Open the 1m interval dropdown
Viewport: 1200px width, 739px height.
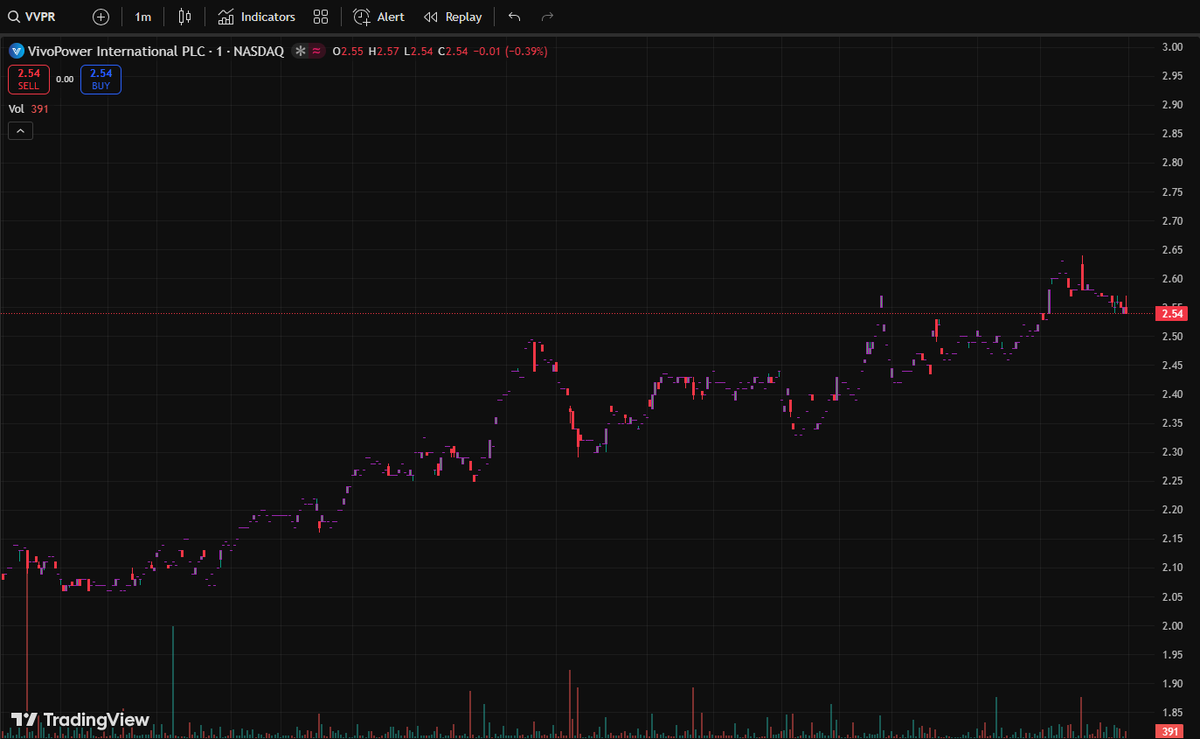[143, 17]
